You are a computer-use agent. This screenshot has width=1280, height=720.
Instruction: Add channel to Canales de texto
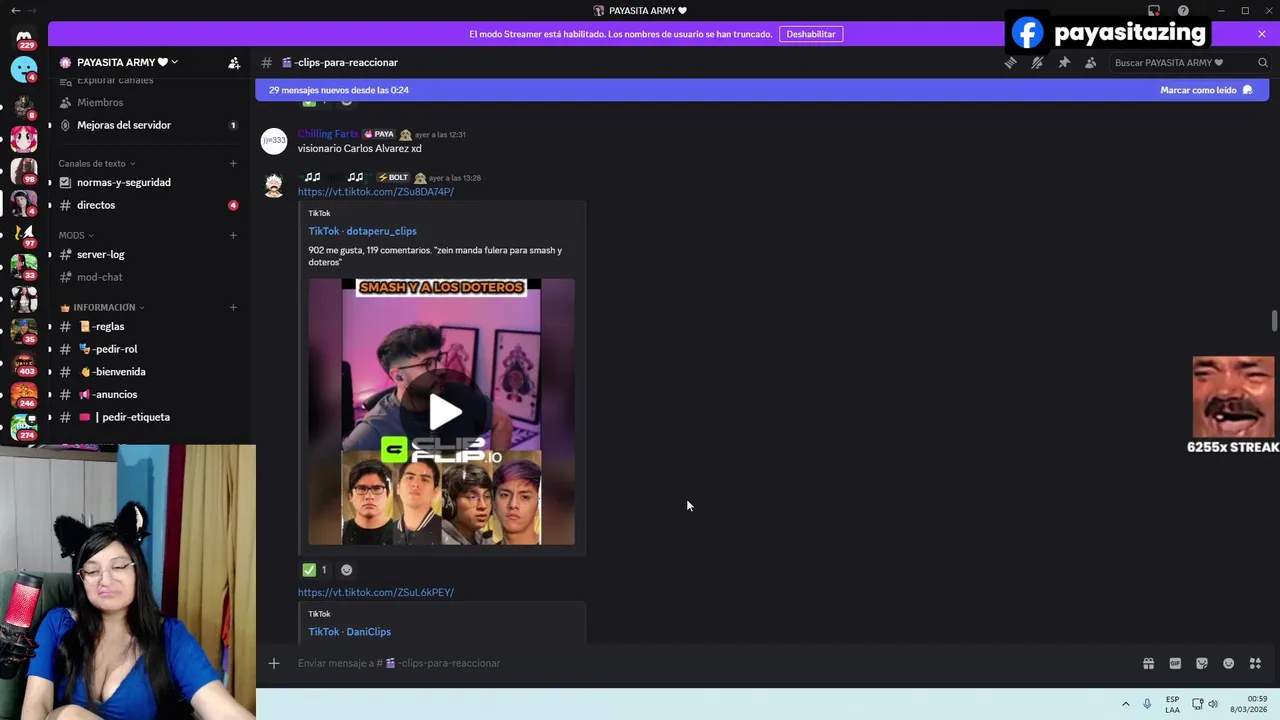233,163
